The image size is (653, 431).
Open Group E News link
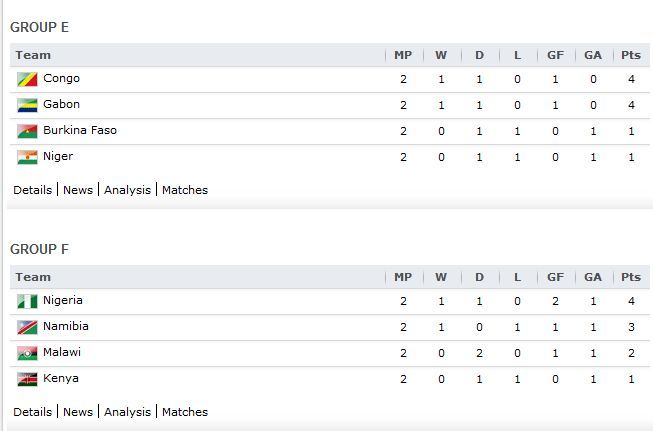tap(78, 190)
